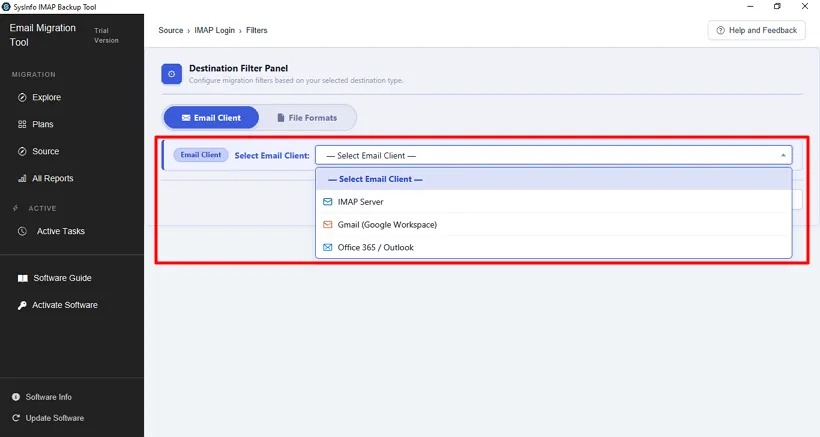Click the Update Software refresh icon
The height and width of the screenshot is (437, 820).
tap(16, 418)
